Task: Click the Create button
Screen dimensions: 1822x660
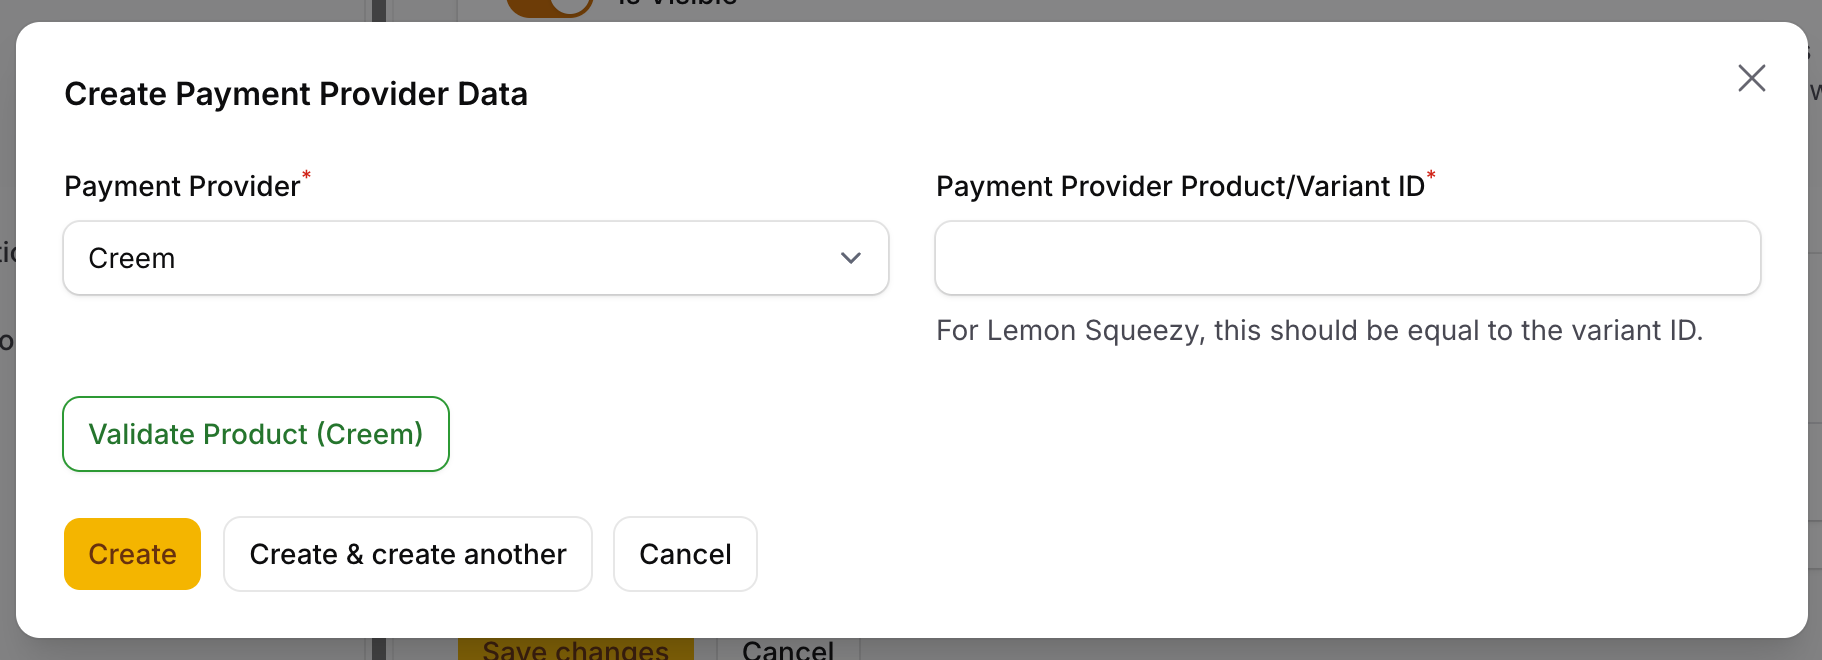Action: pyautogui.click(x=131, y=554)
